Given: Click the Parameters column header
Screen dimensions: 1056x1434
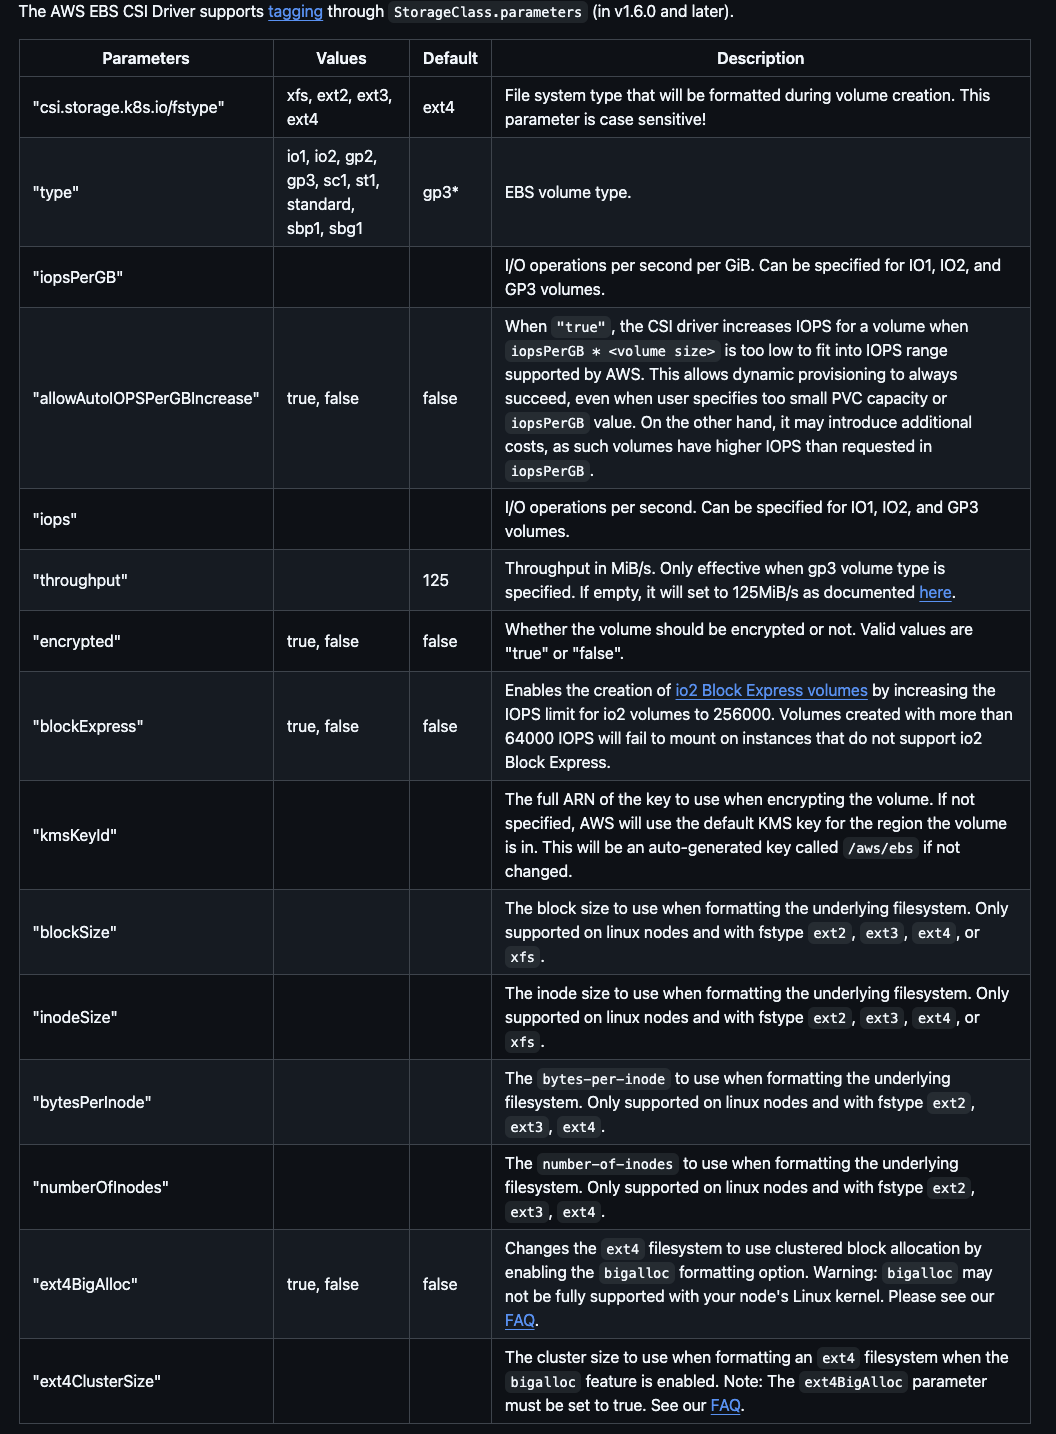Looking at the screenshot, I should tap(146, 58).
